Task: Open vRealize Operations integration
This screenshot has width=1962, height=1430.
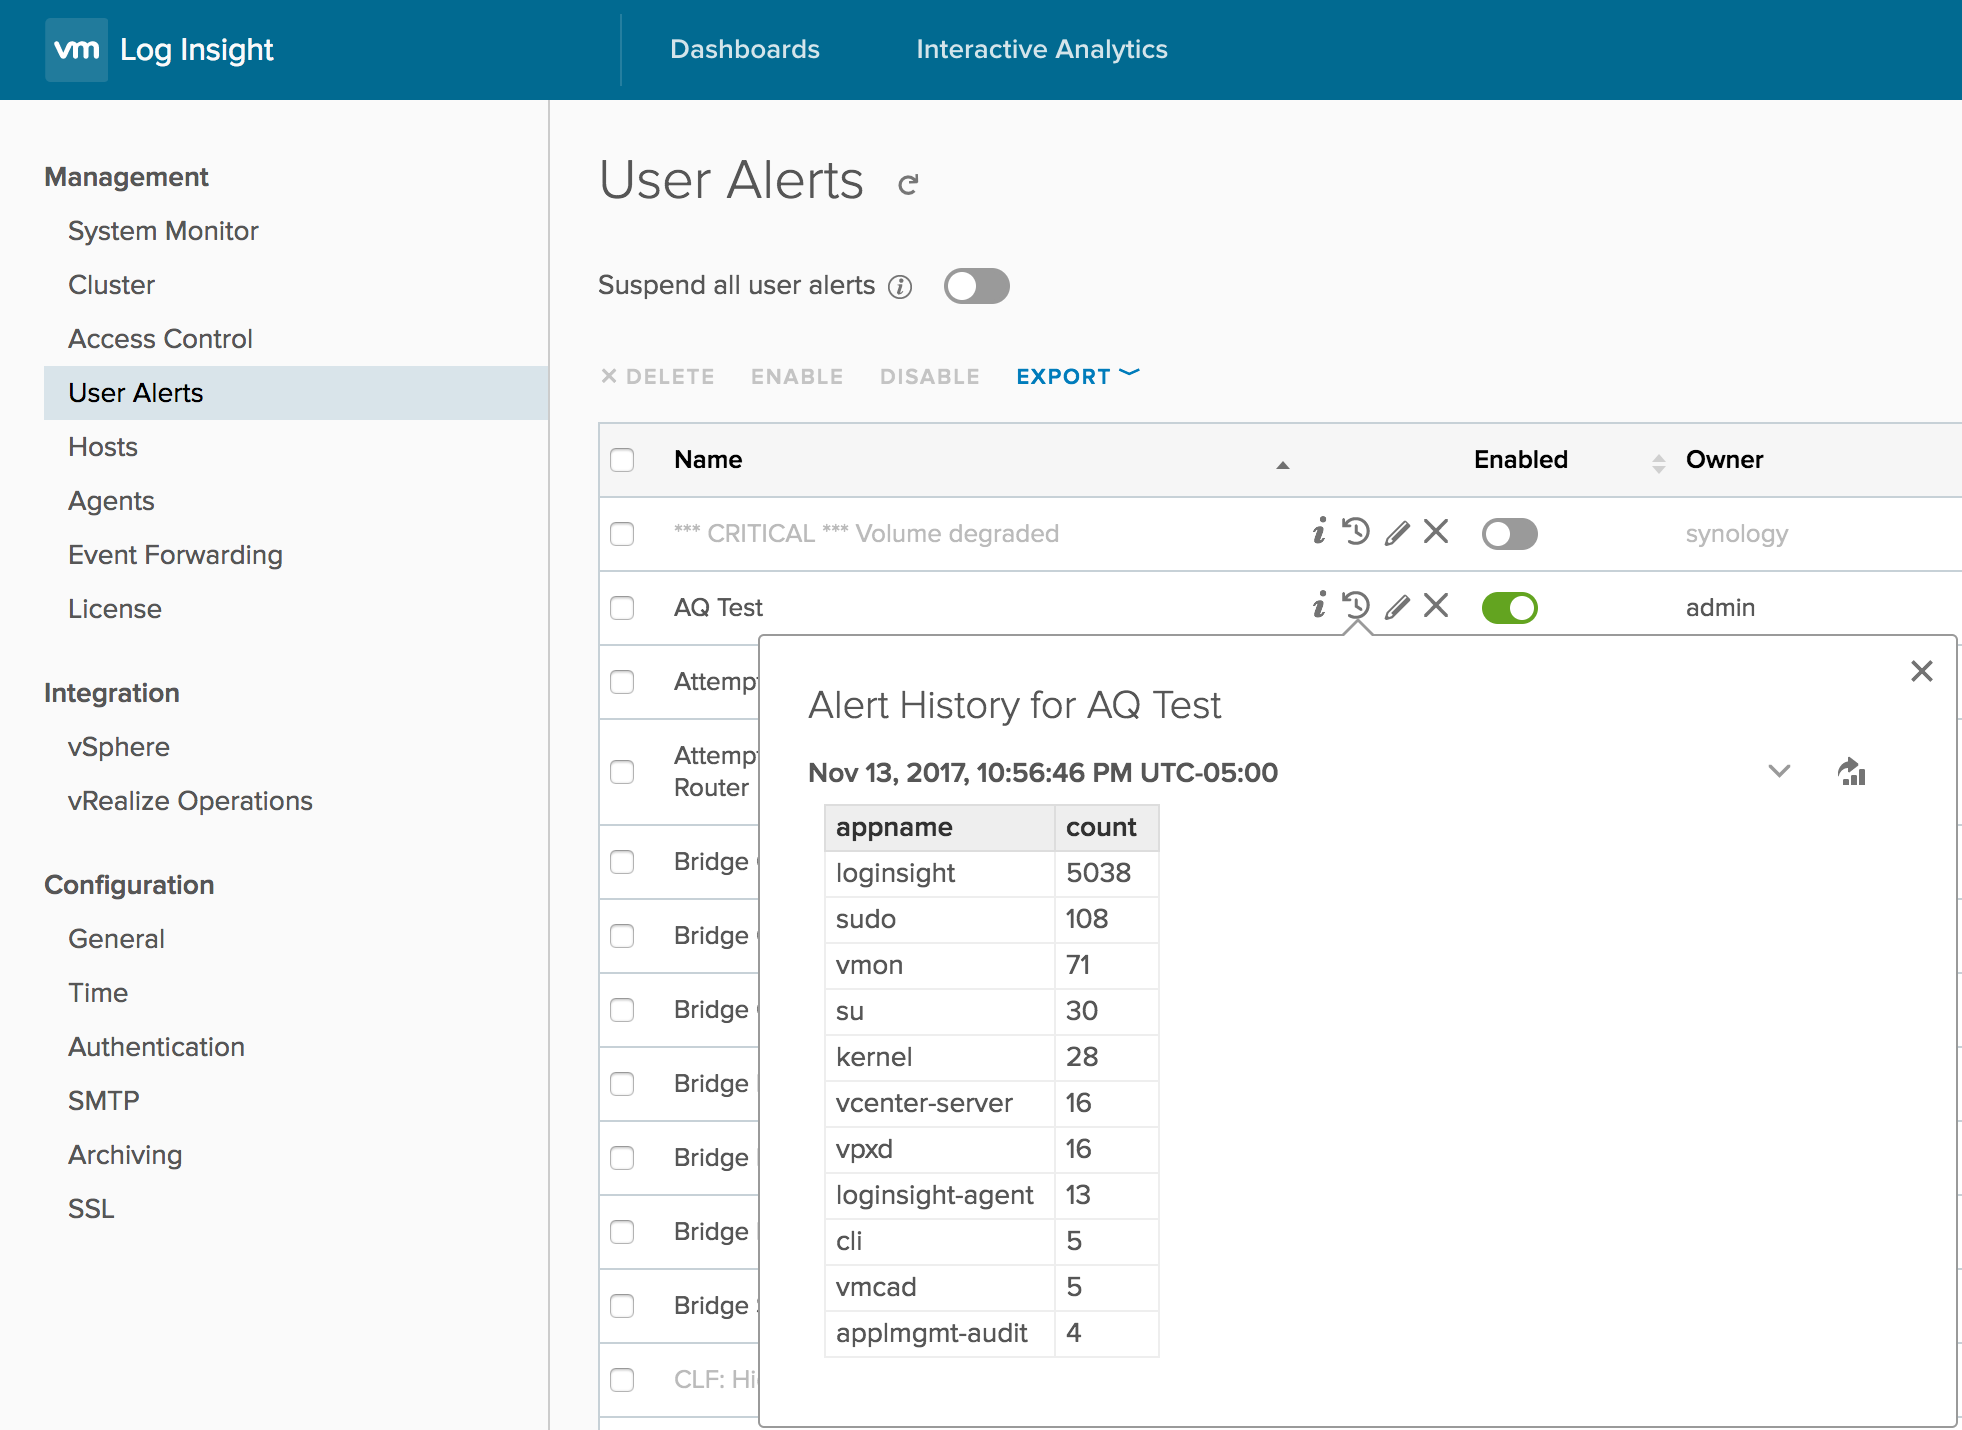Action: 190,801
